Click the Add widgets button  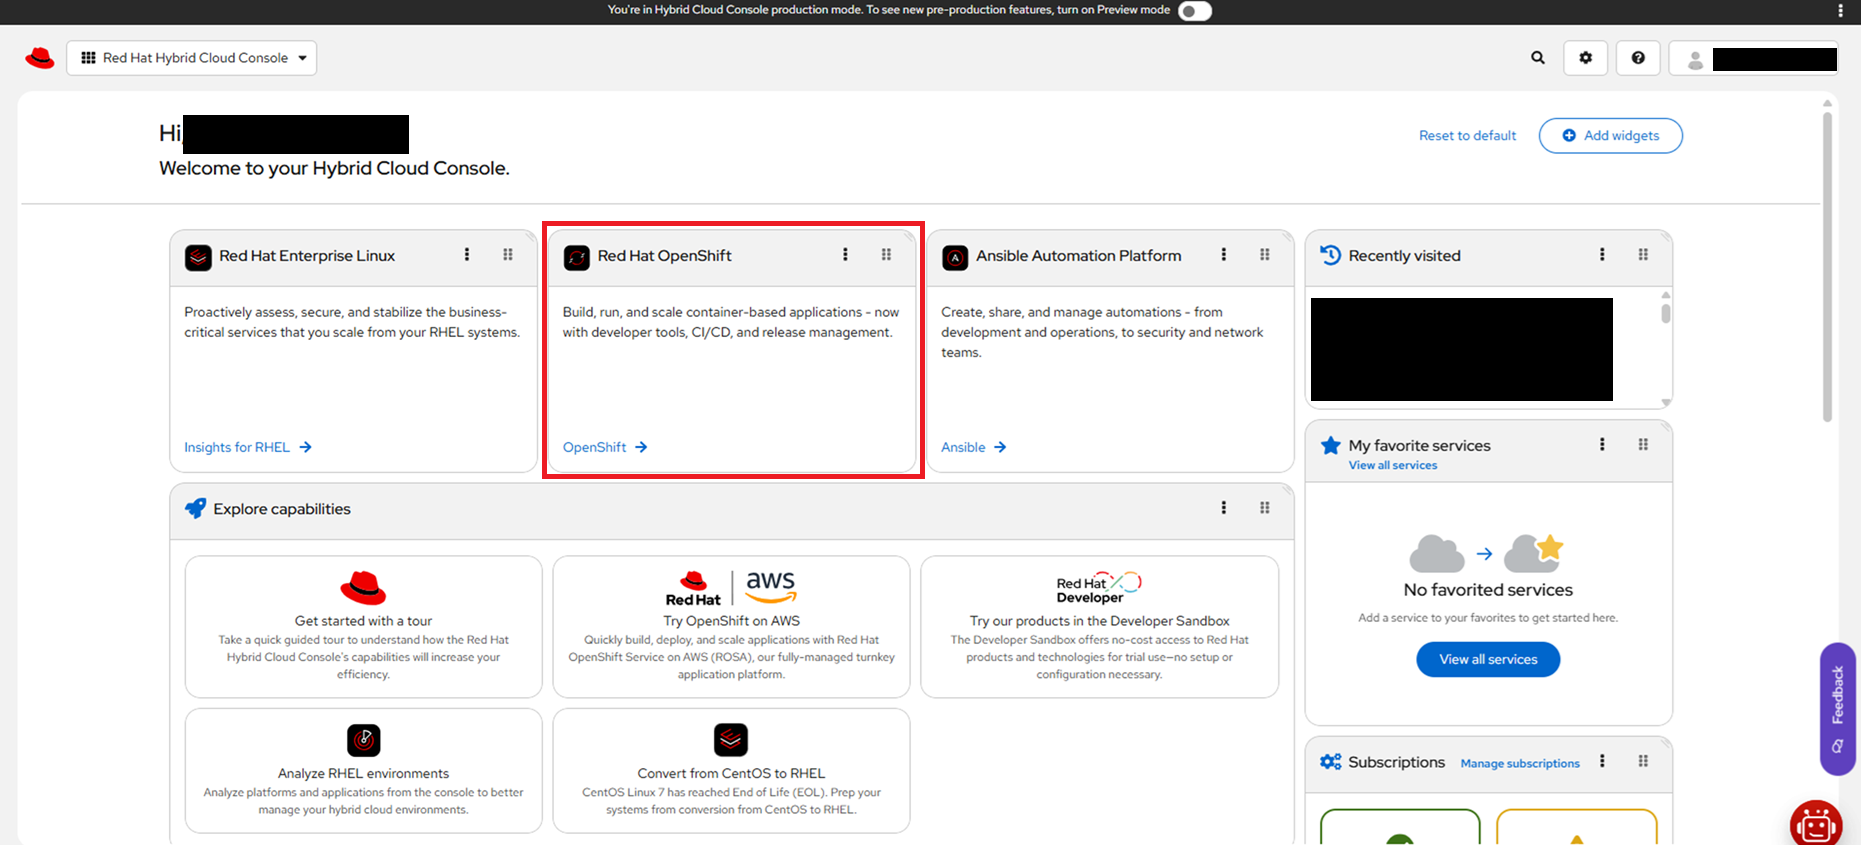tap(1610, 136)
